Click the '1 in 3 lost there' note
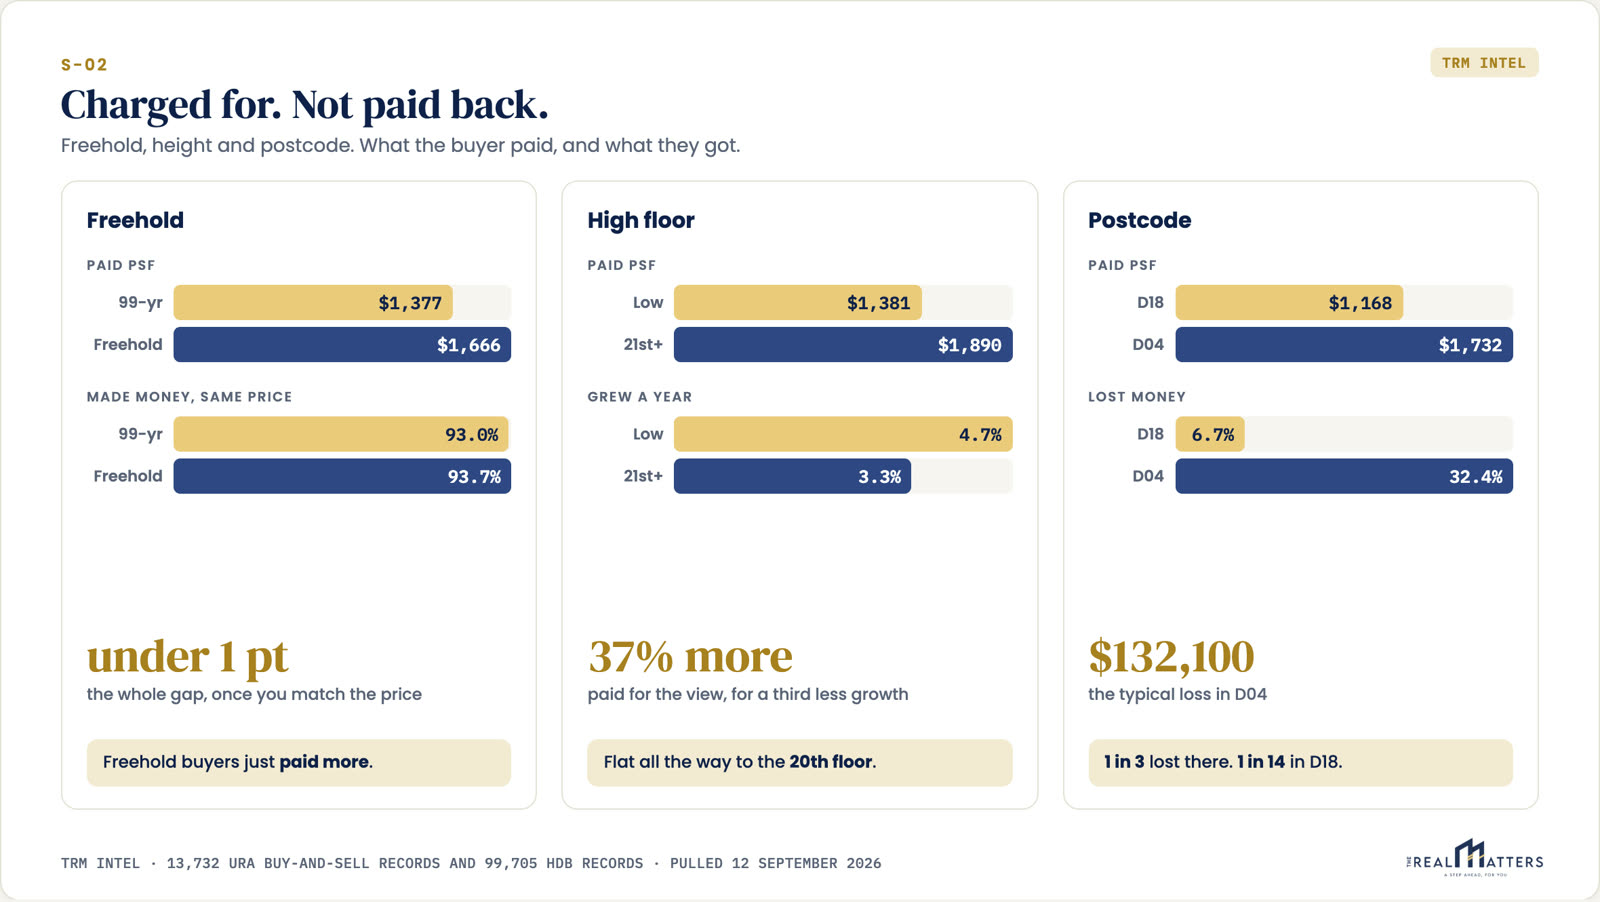 (1301, 762)
